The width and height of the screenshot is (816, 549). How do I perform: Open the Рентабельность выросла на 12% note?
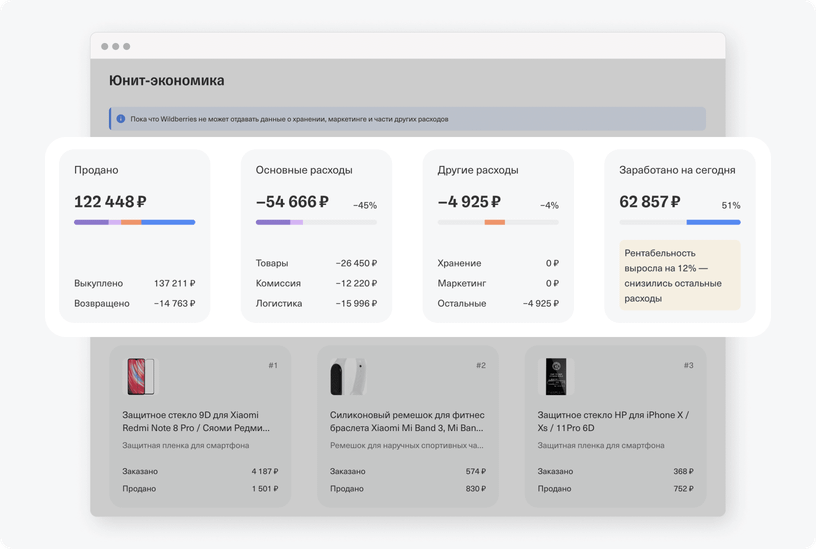tap(680, 275)
